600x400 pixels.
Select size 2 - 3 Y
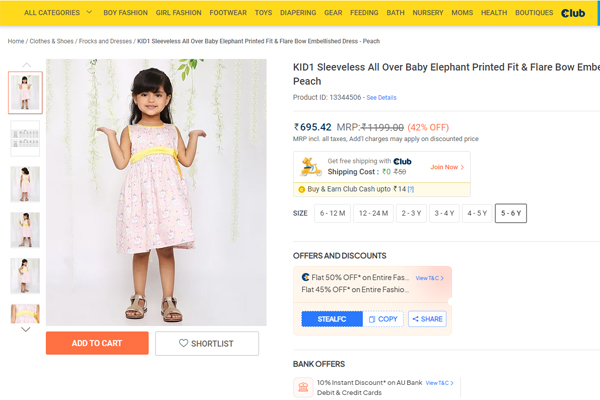411,213
